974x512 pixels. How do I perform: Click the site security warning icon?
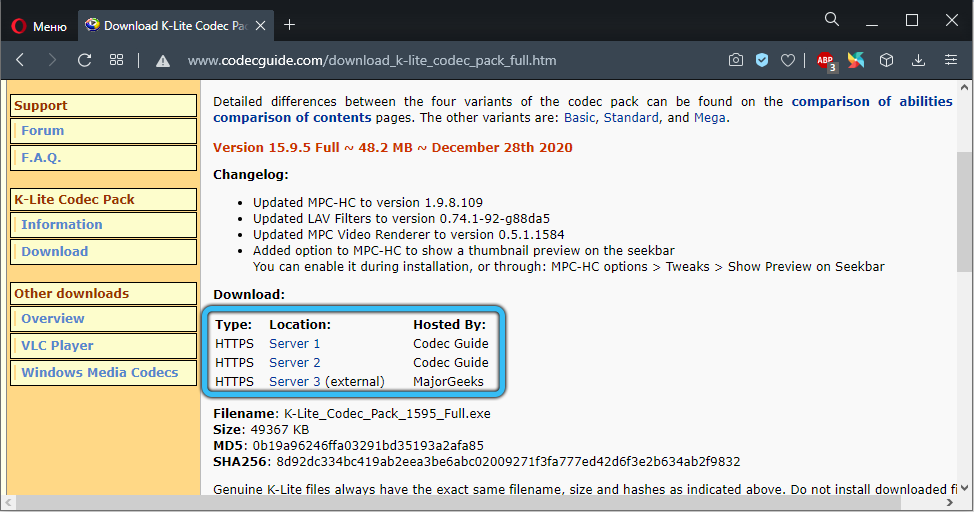pos(163,60)
